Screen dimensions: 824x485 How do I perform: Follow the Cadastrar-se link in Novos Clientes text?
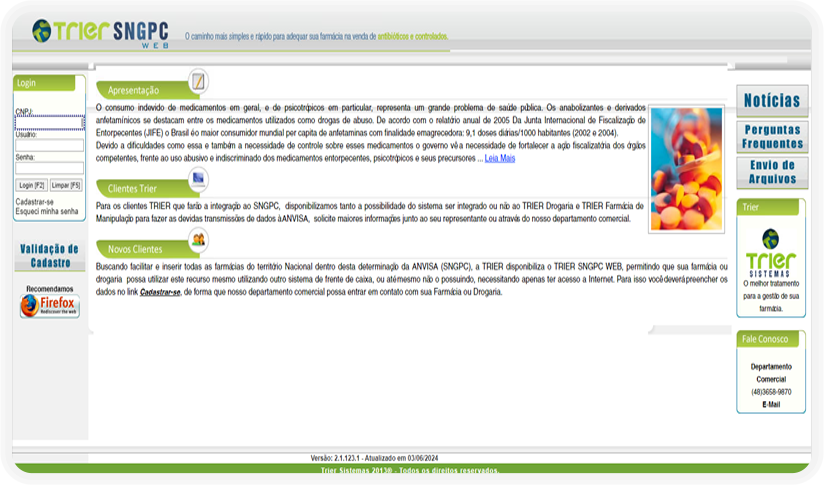coord(160,292)
